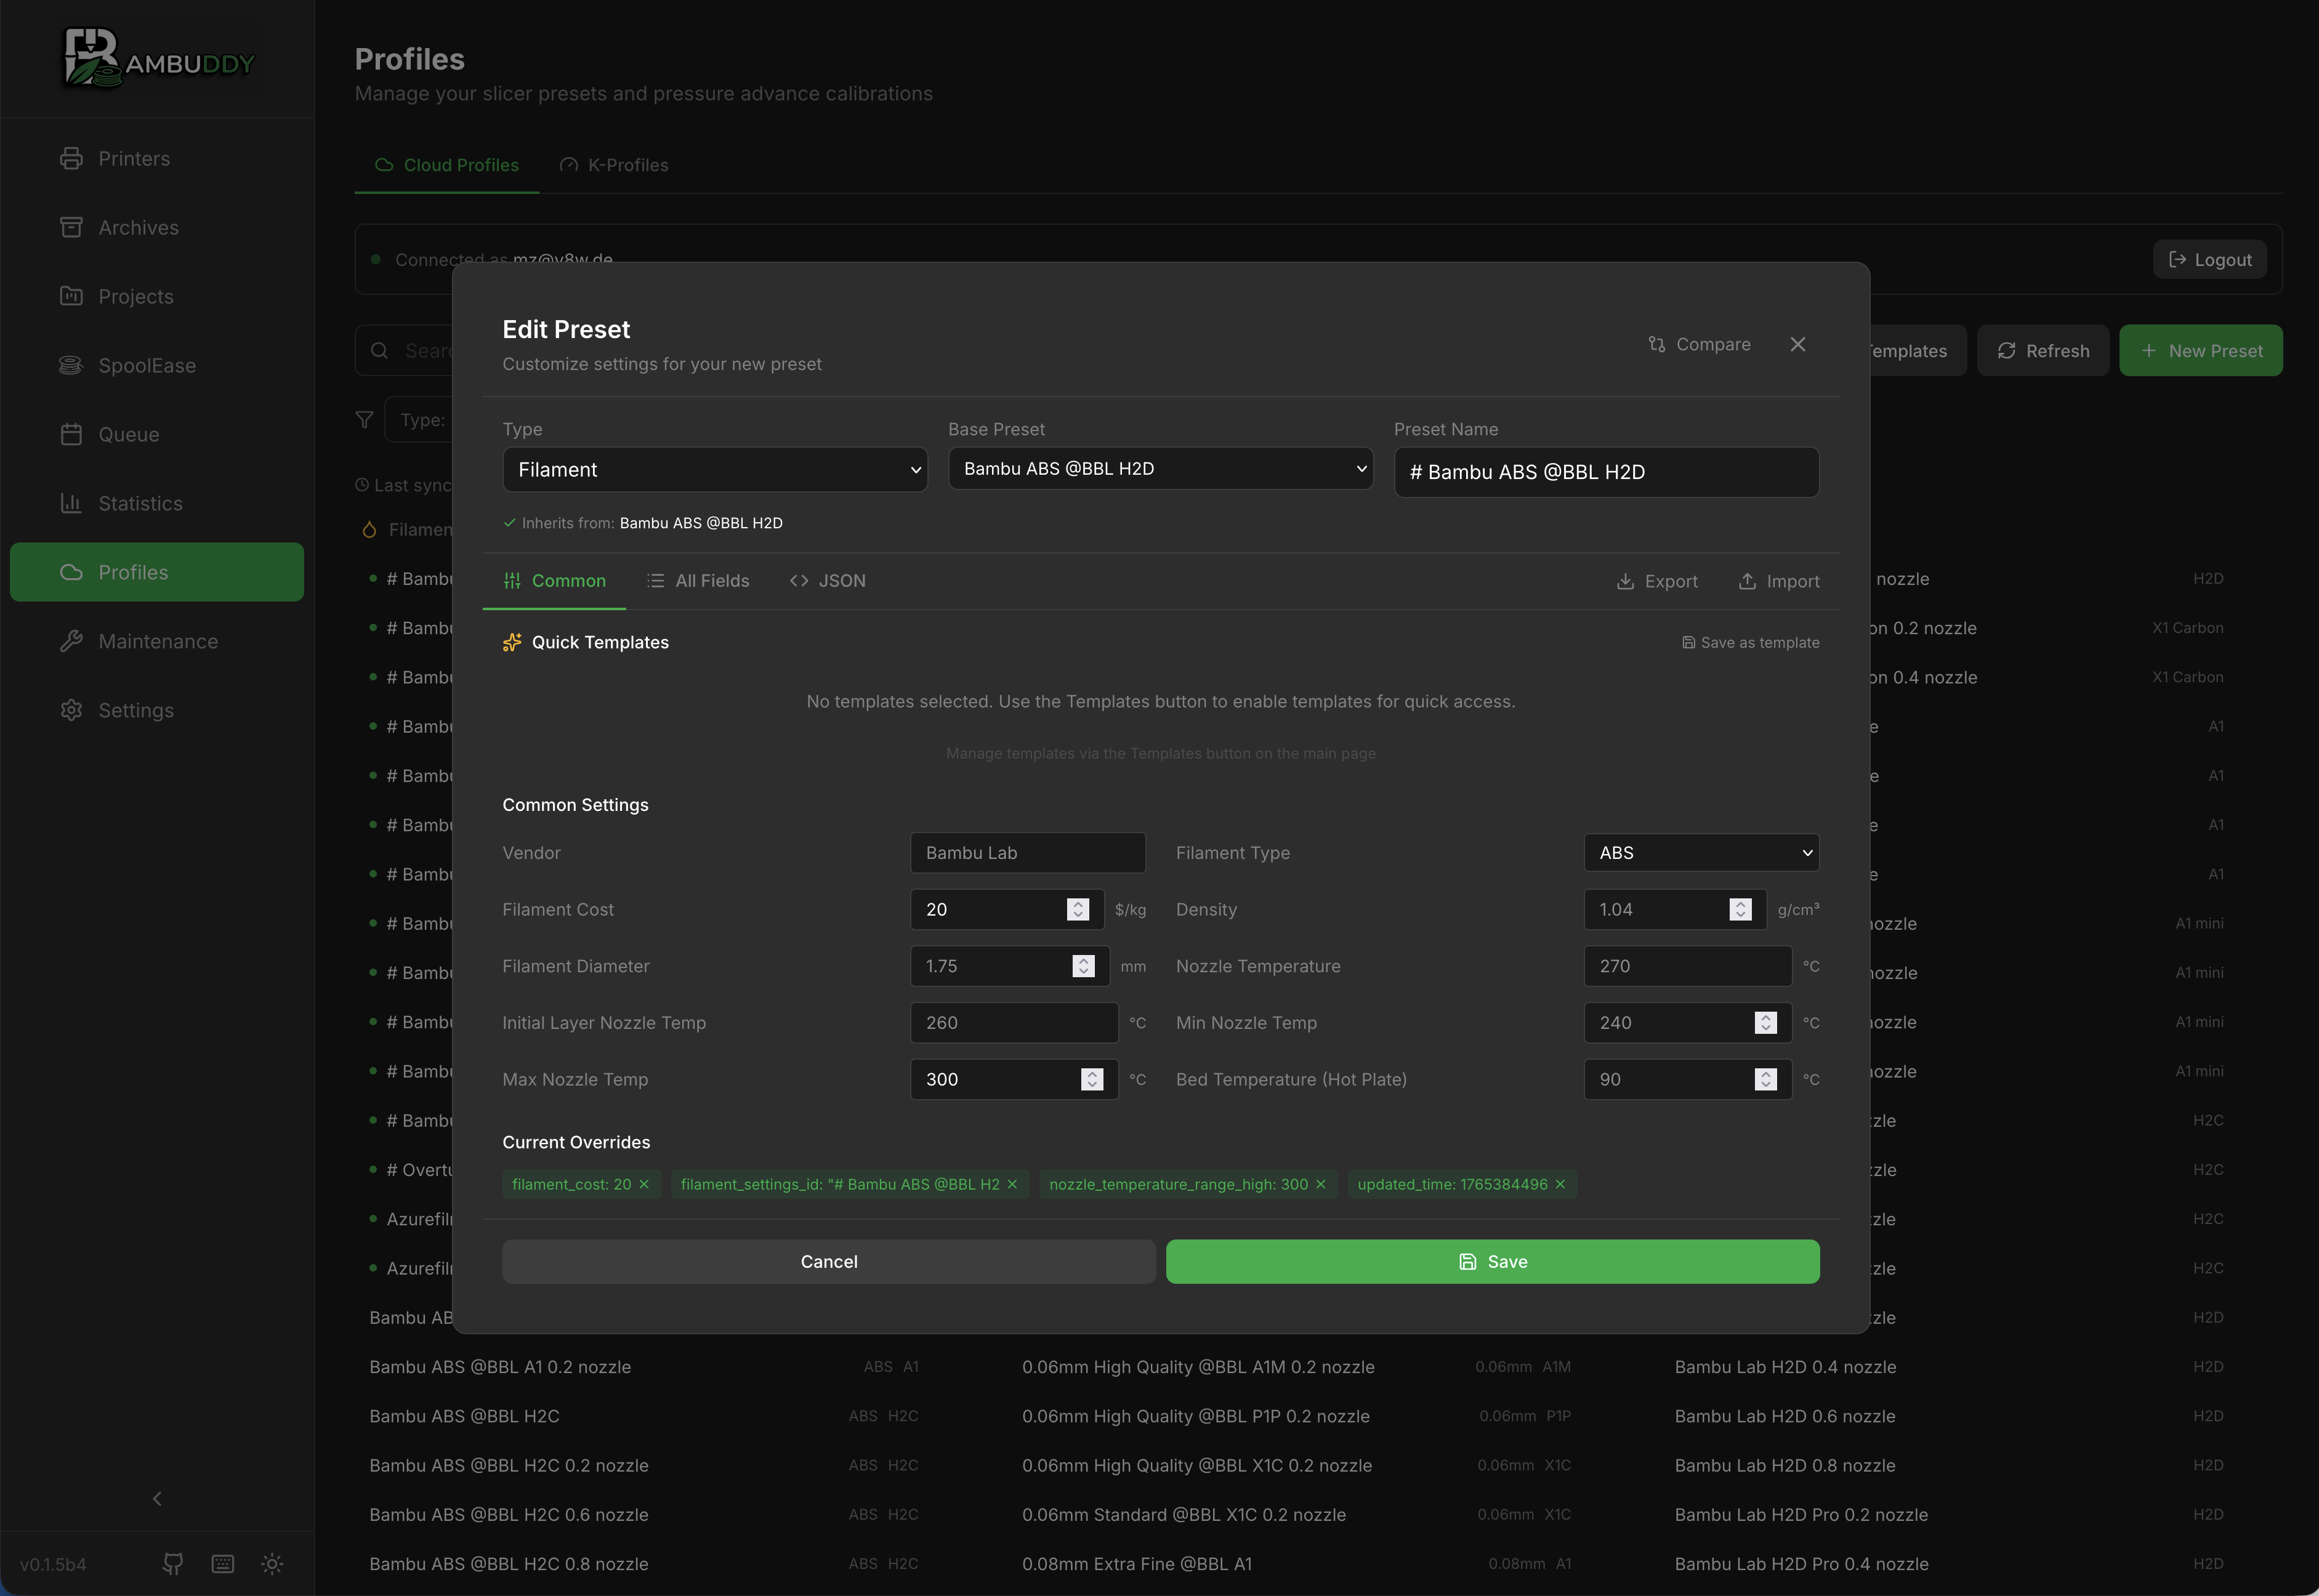Expand the Base Preset dropdown
The height and width of the screenshot is (1596, 2319).
pos(1161,468)
